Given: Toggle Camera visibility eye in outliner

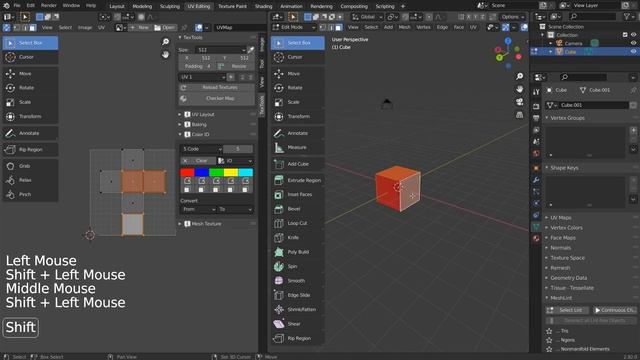Looking at the screenshot, I should (633, 43).
